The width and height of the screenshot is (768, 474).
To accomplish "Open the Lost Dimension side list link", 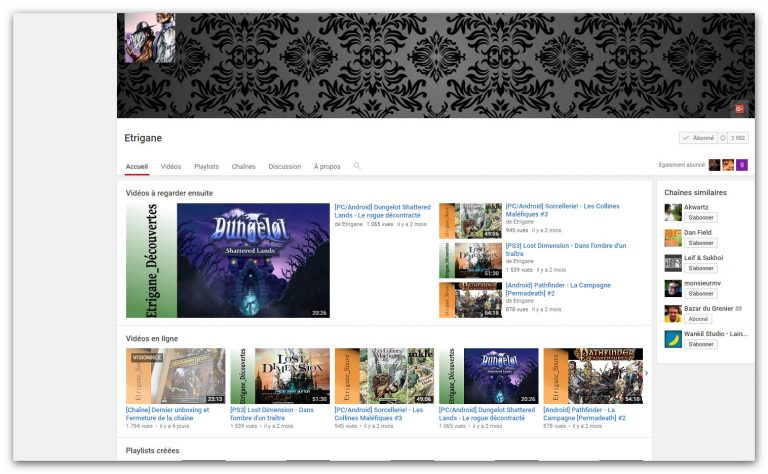I will tap(566, 249).
